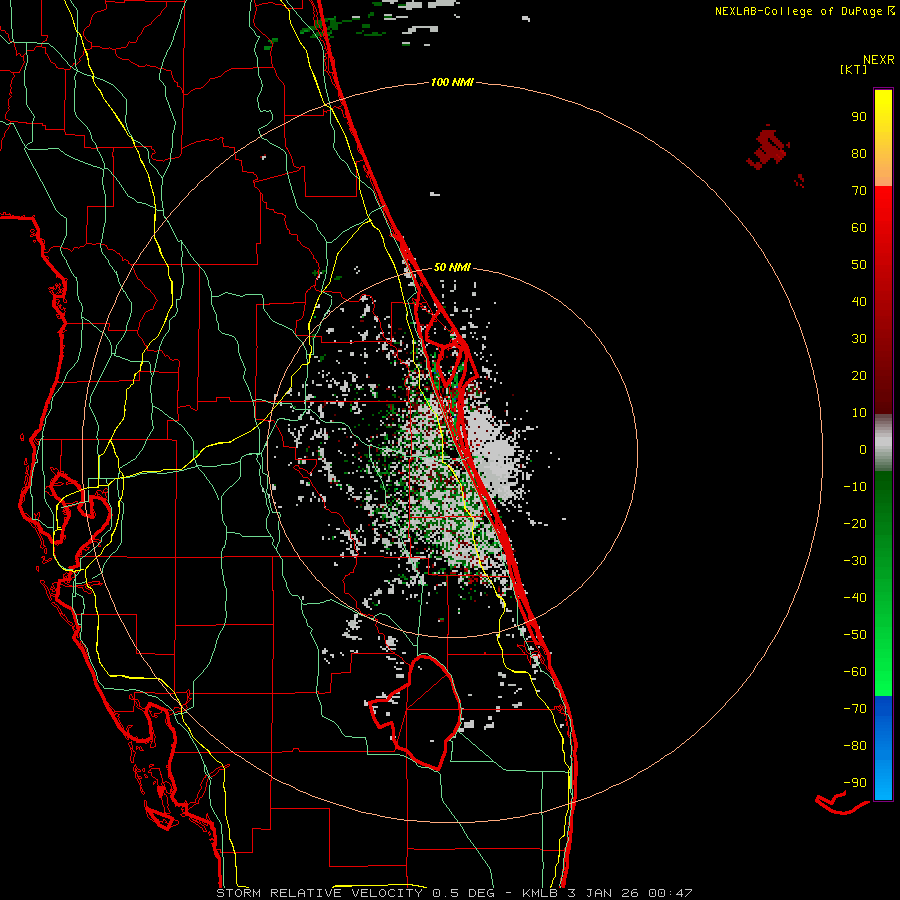
Task: Click the NEXR label above the scale
Action: click(879, 60)
